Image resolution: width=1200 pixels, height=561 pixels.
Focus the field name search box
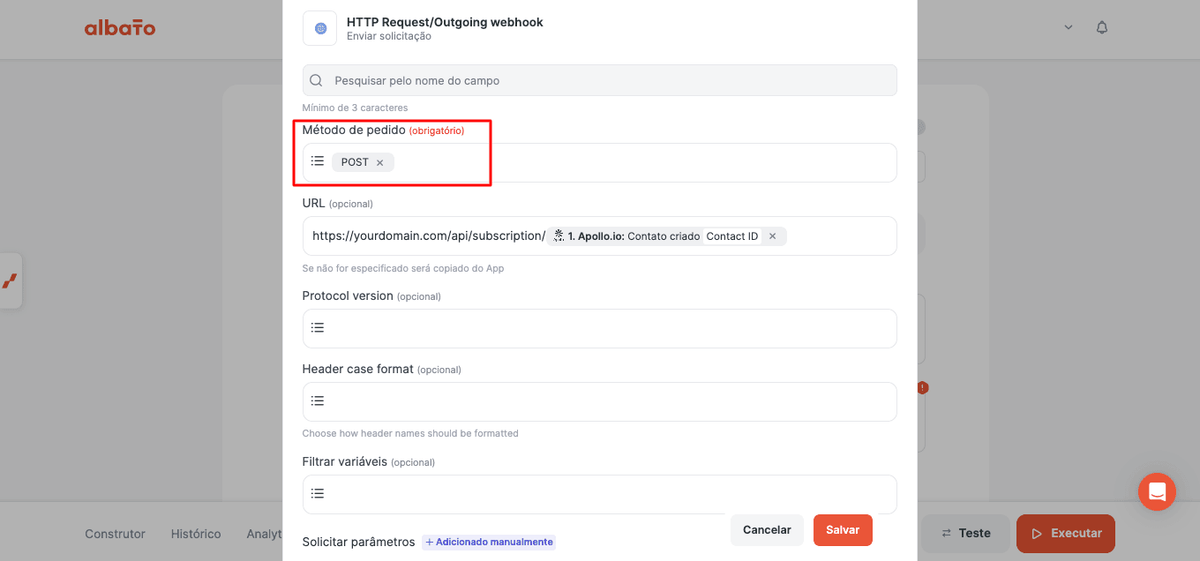point(599,80)
